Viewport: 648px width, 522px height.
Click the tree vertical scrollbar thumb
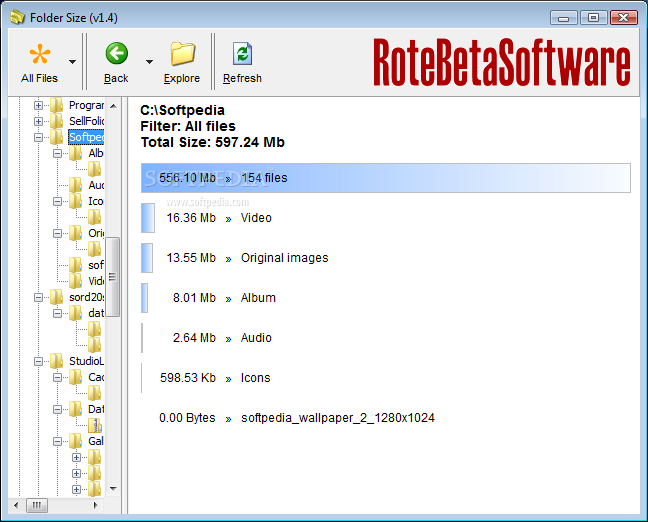tap(113, 276)
